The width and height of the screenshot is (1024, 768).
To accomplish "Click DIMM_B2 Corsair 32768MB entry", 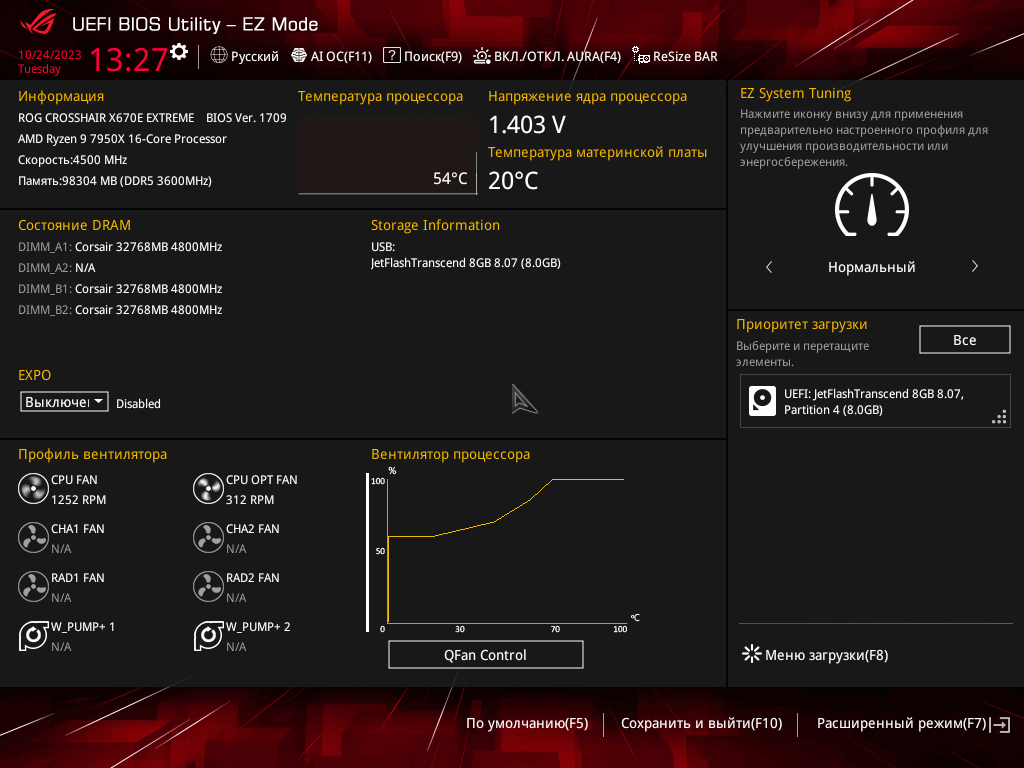I will [120, 310].
